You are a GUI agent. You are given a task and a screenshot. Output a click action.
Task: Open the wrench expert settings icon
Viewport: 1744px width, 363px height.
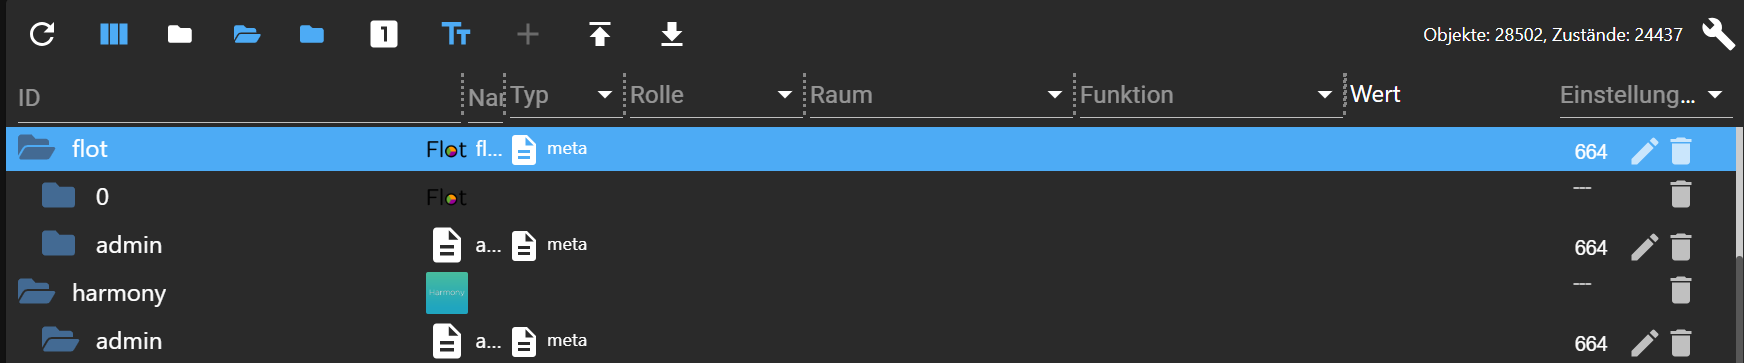tap(1718, 34)
